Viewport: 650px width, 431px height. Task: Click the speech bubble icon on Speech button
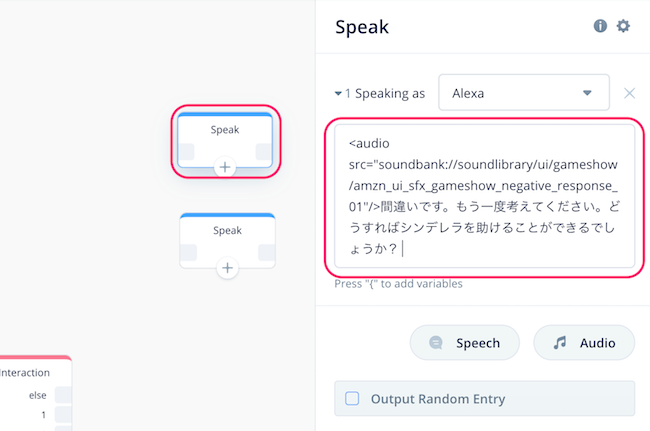point(436,343)
